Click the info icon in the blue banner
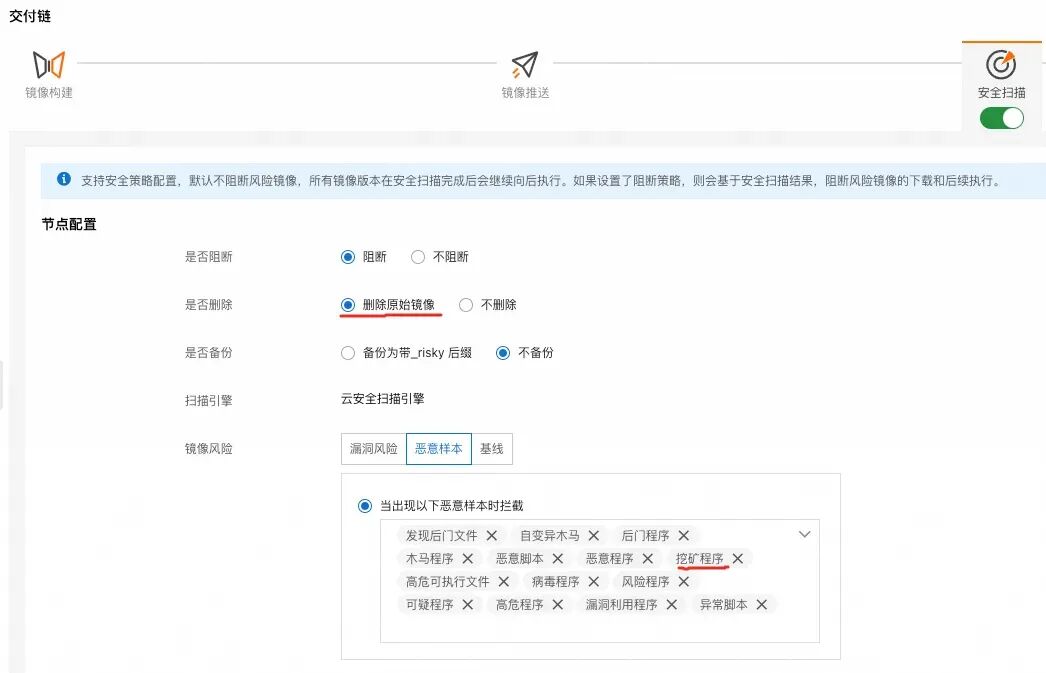This screenshot has width=1046, height=673. [x=65, y=180]
